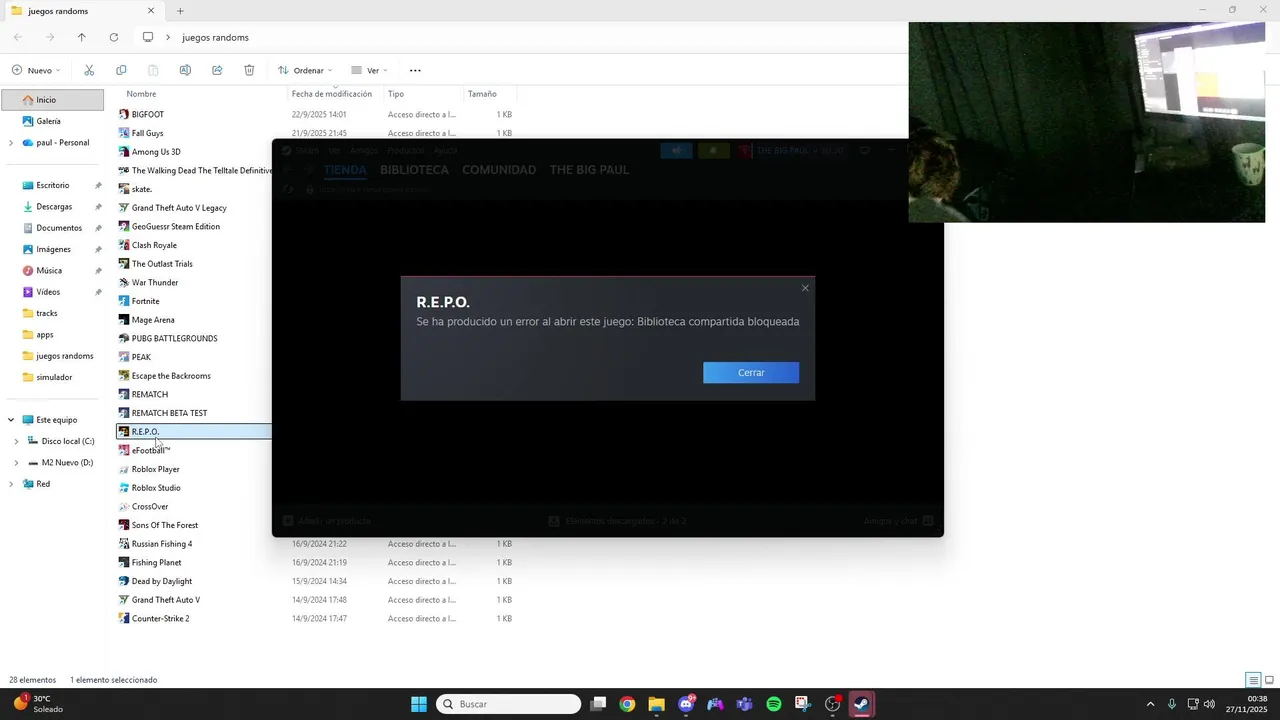Open the Ordenar sort dropdown
1280x720 pixels.
click(x=305, y=70)
